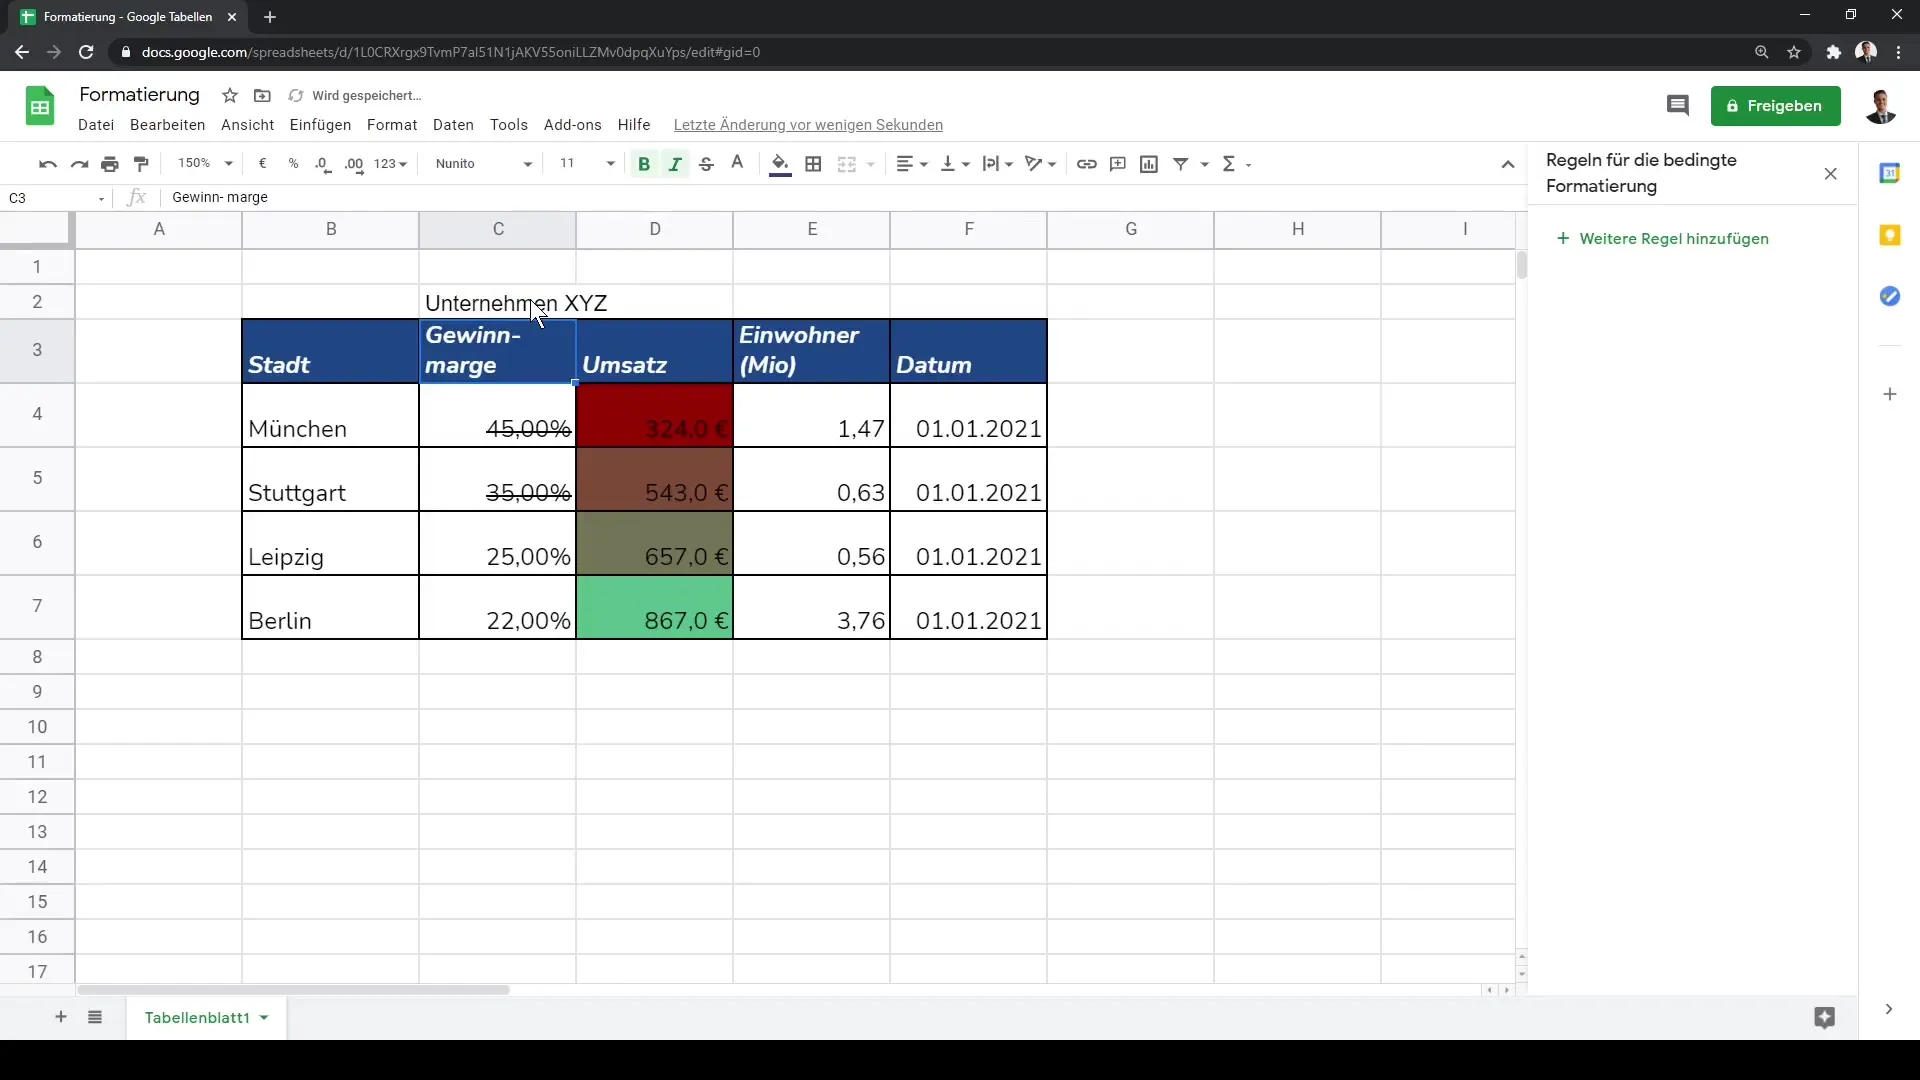Get add-ons with plus icon
The image size is (1920, 1080).
tap(1889, 394)
